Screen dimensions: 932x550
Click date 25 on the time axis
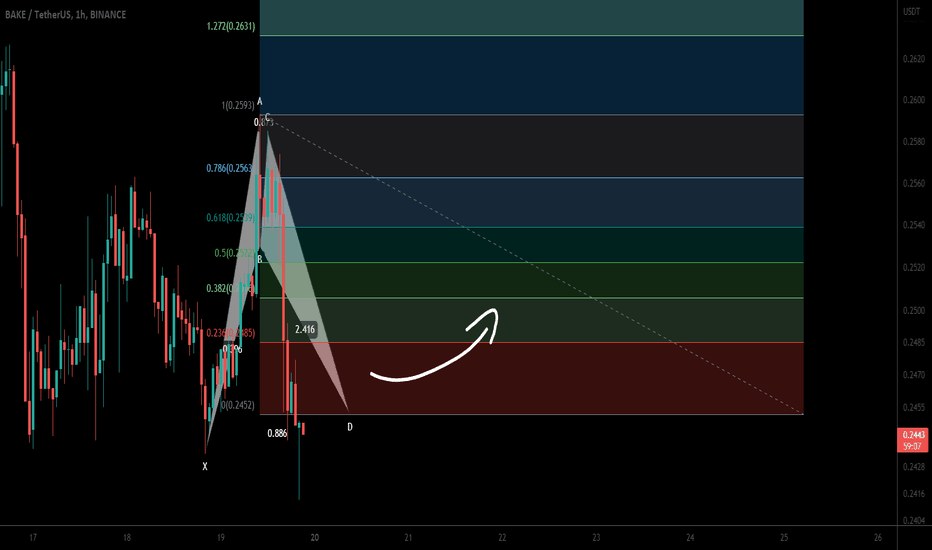[784, 538]
